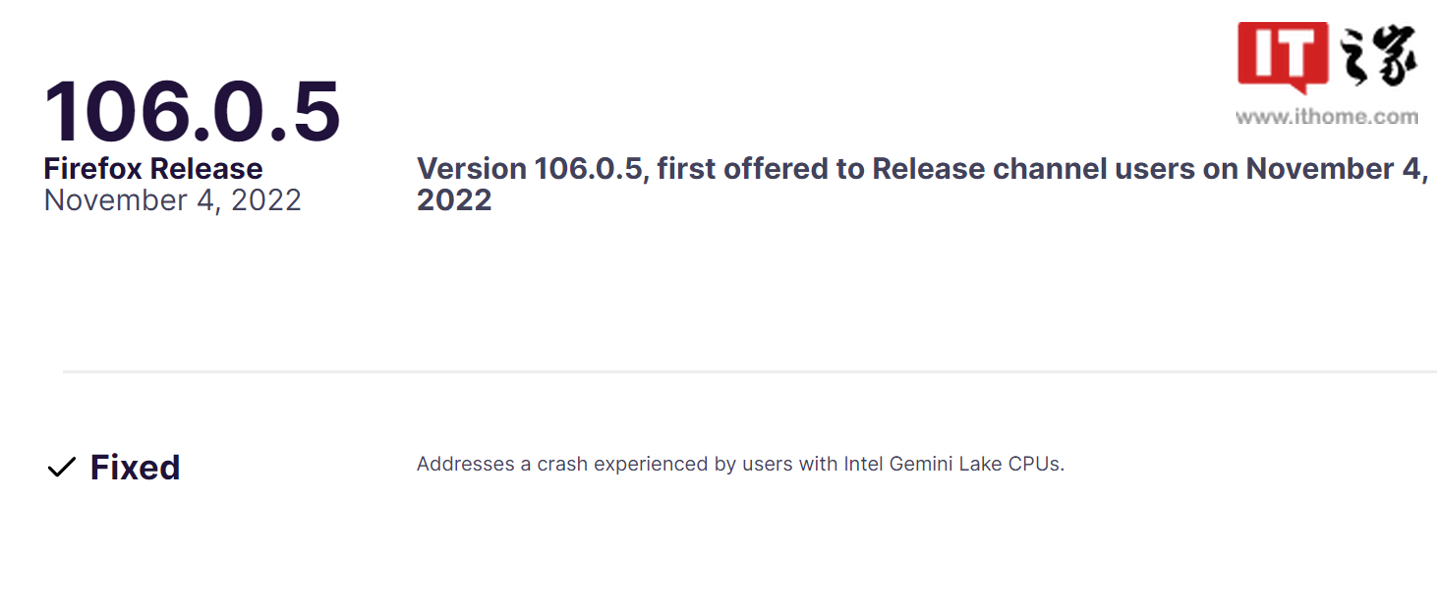Click the red IT logo box
This screenshot has width=1440, height=613.
tap(1283, 53)
